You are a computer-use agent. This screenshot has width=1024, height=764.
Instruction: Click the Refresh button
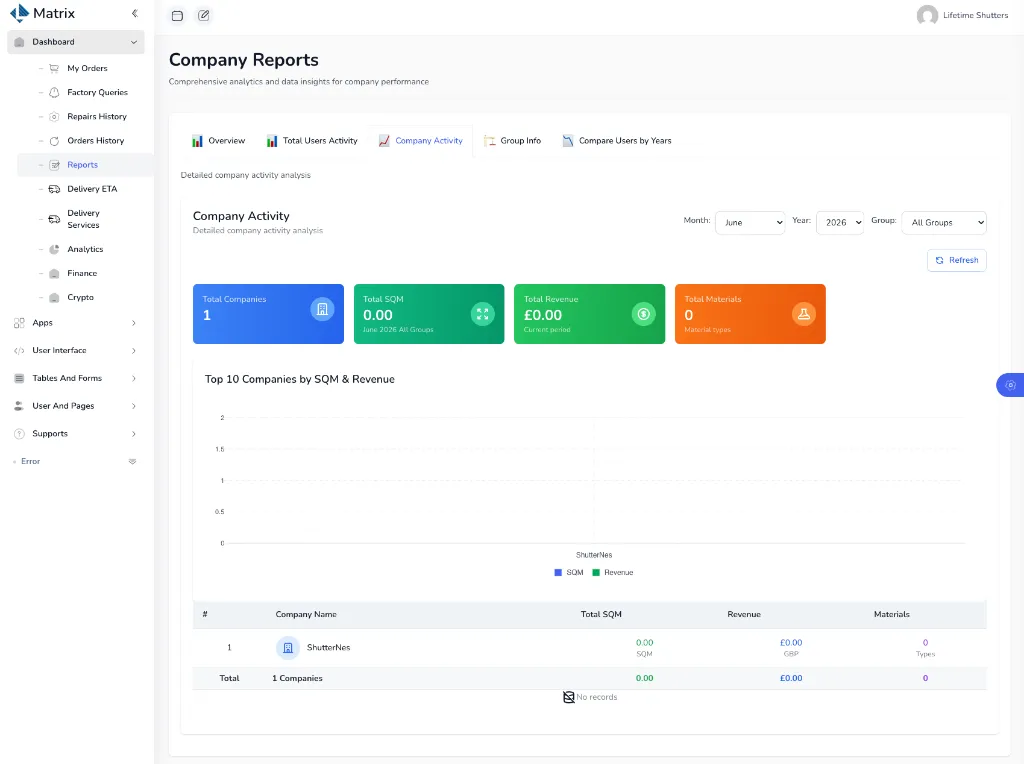click(957, 261)
